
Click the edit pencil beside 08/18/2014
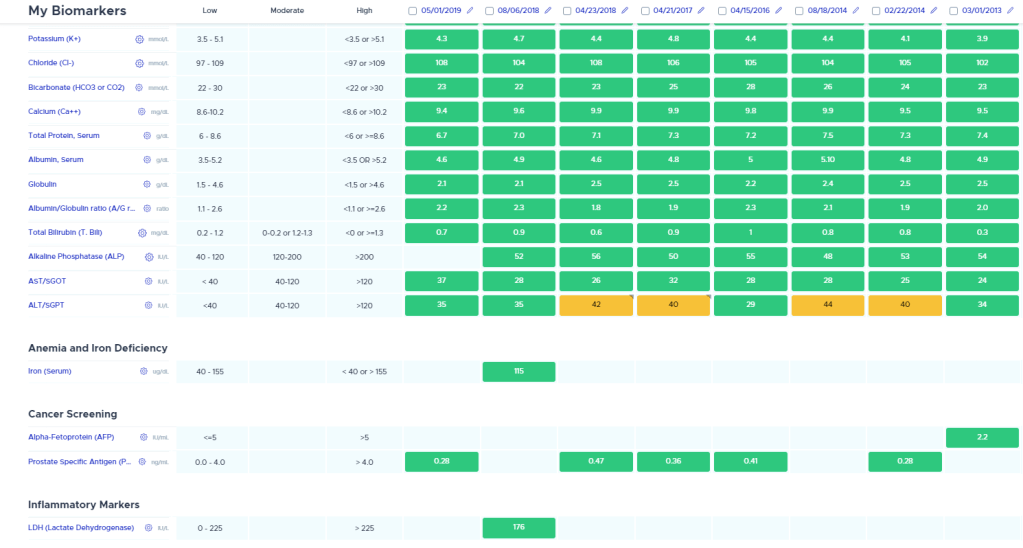(856, 11)
